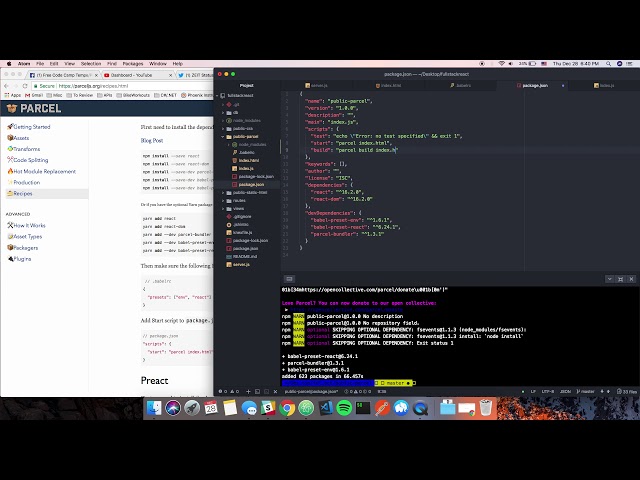Go back in Chrome window
Screen dimensions: 640x480
pos(6,86)
